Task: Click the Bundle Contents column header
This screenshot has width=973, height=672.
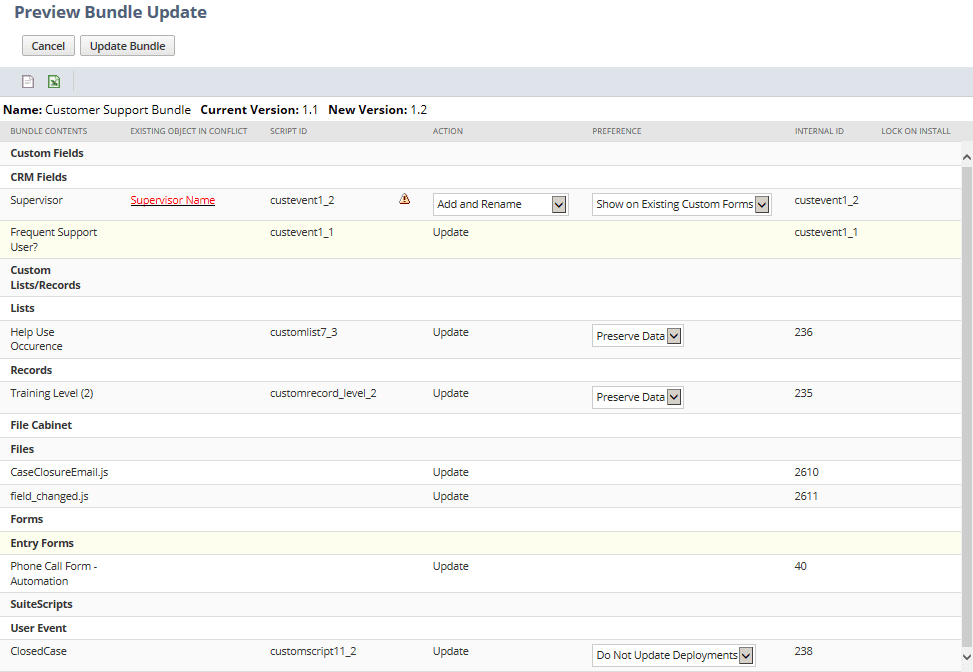Action: pyautogui.click(x=48, y=131)
